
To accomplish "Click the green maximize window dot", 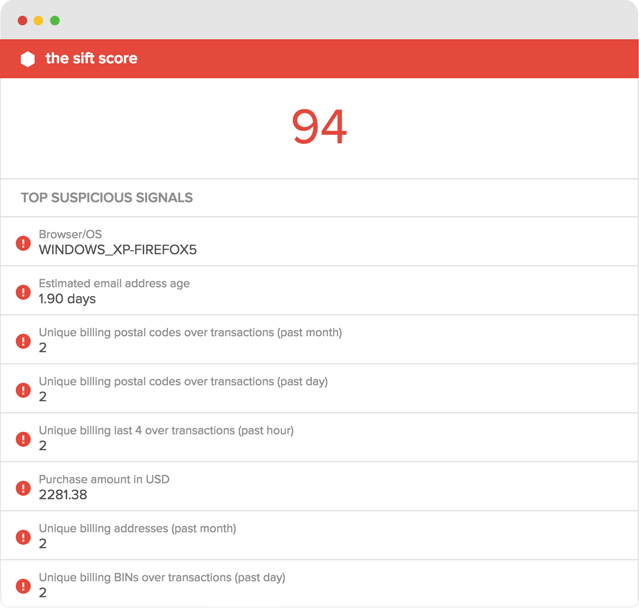I will click(55, 20).
